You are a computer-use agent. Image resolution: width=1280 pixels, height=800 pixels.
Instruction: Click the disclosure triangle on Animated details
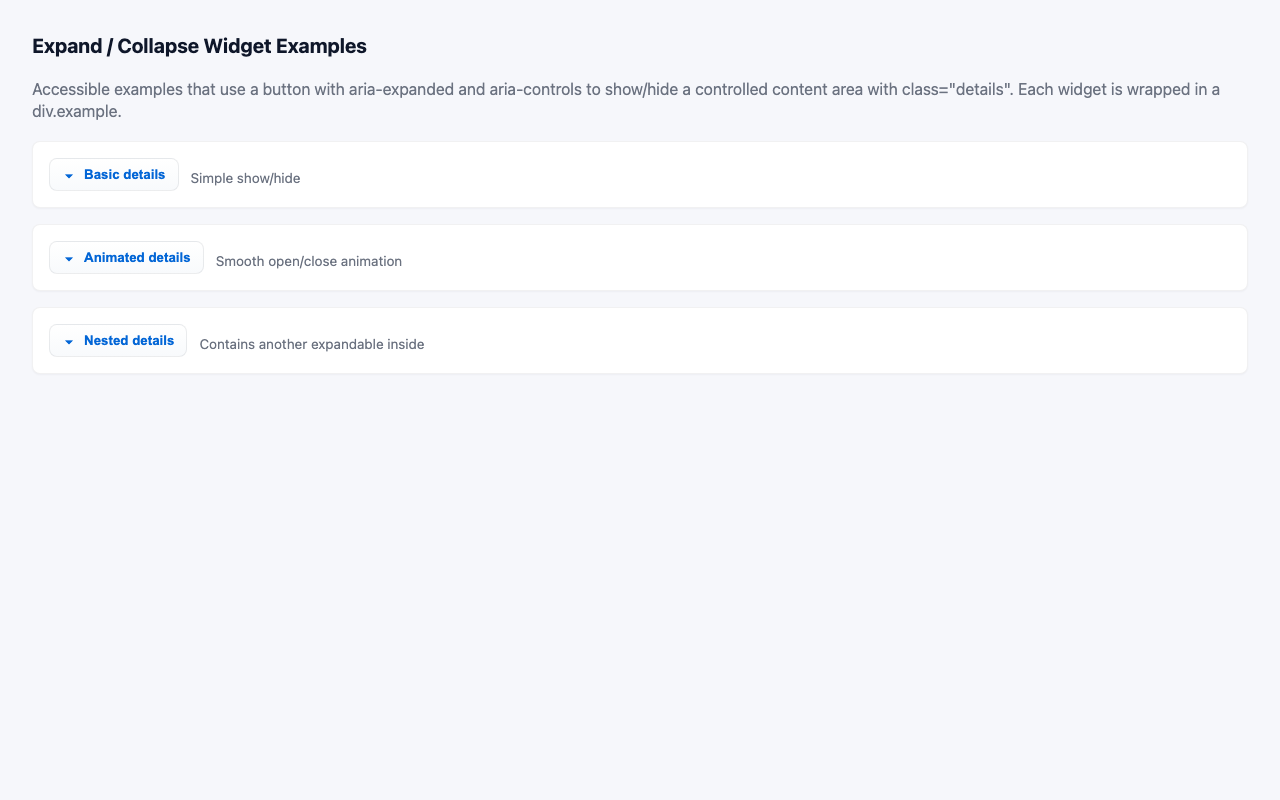68,258
